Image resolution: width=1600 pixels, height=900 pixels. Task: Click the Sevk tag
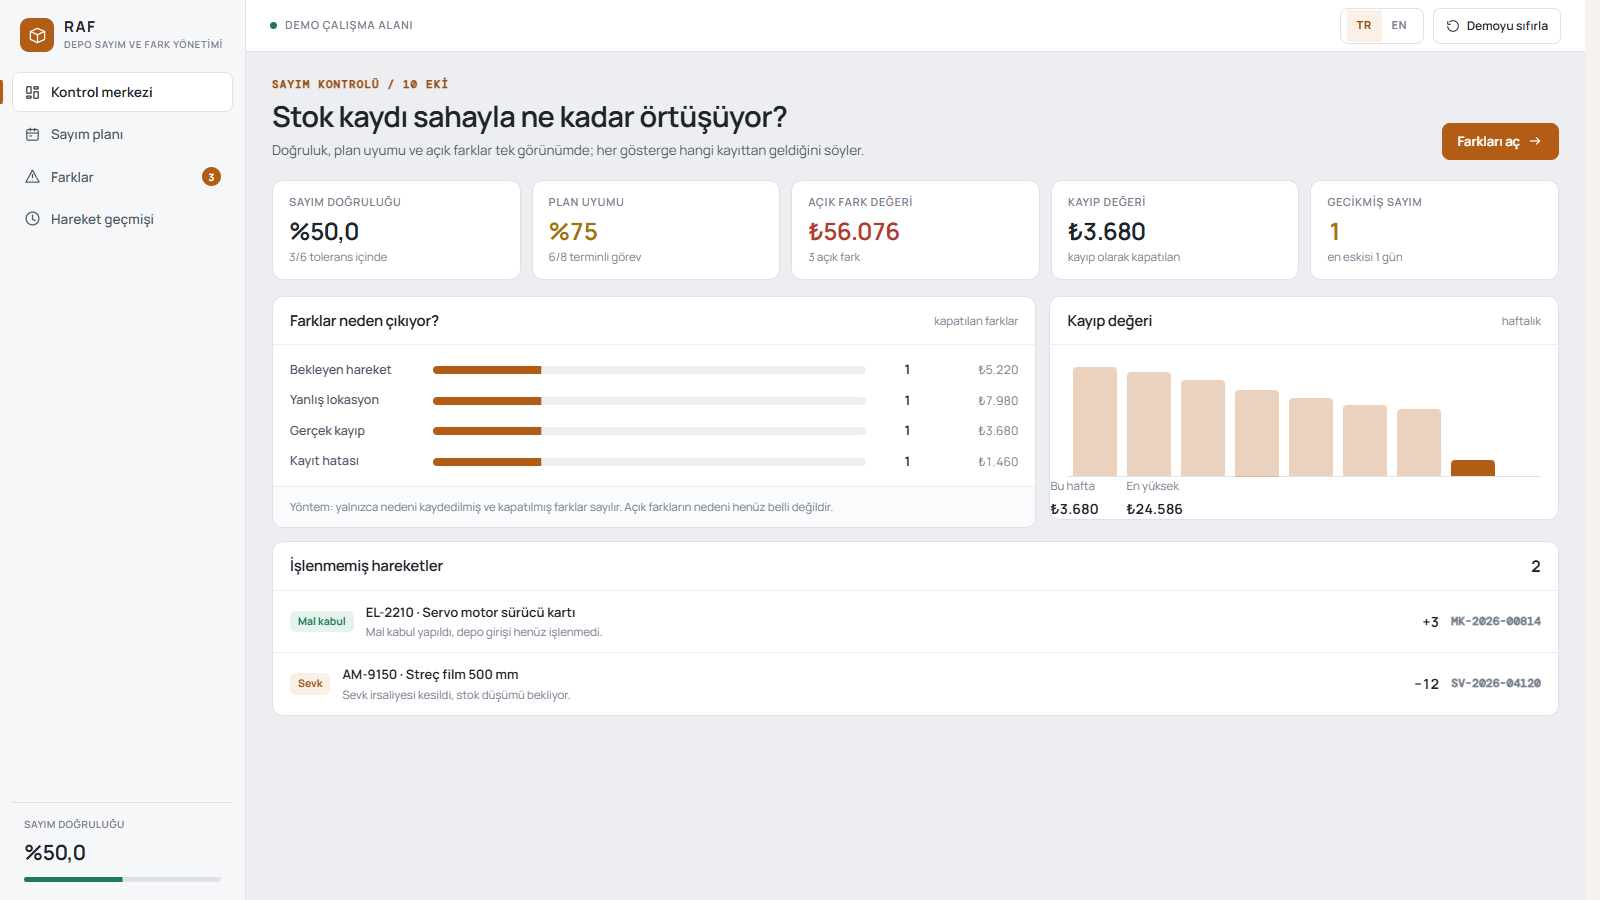310,684
